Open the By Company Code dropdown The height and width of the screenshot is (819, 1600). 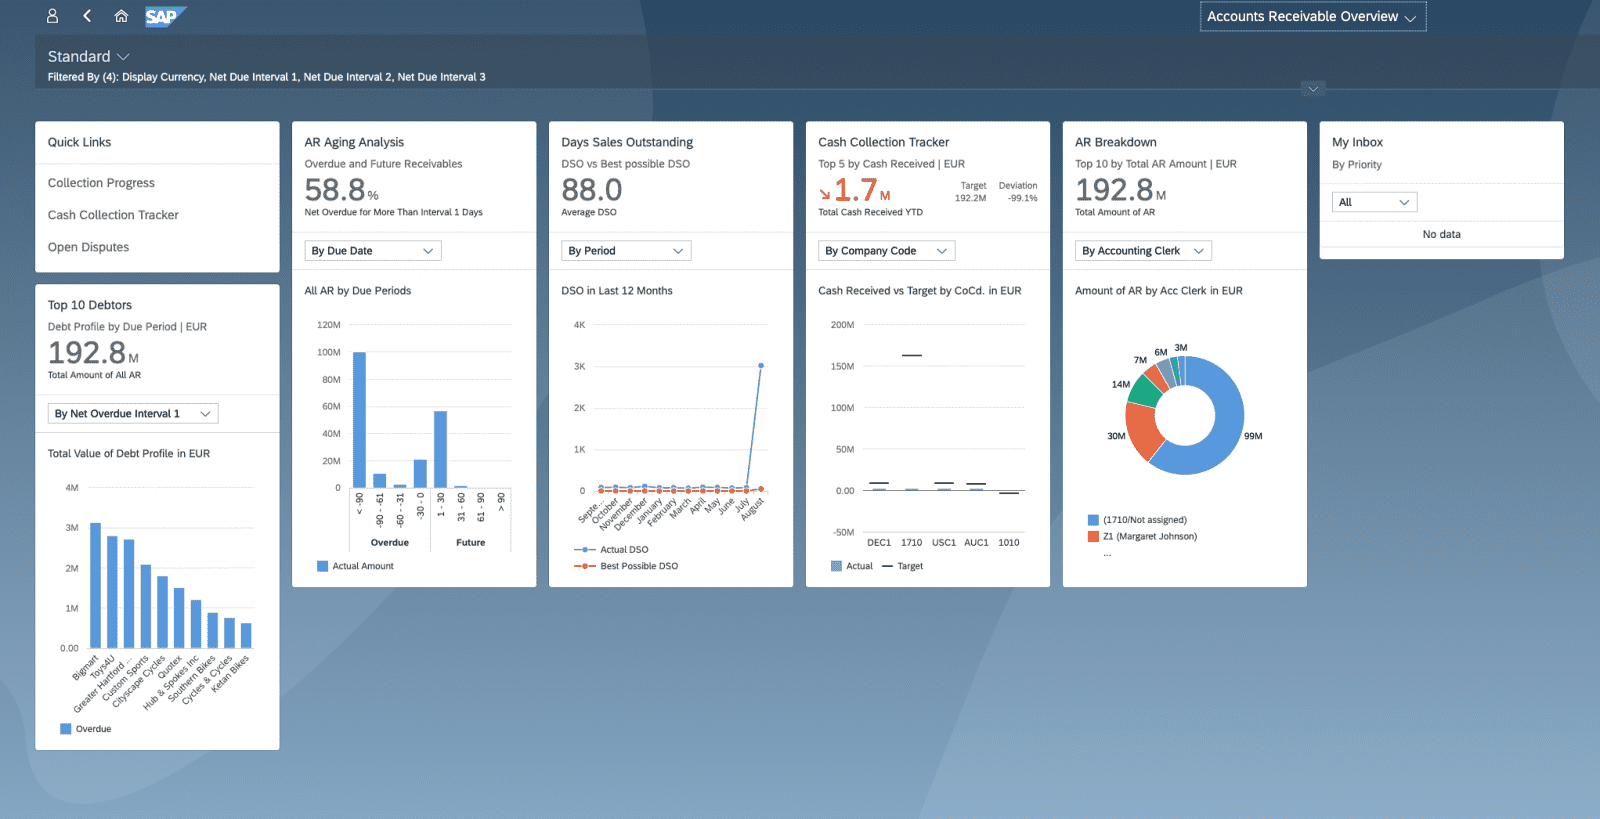coord(886,251)
